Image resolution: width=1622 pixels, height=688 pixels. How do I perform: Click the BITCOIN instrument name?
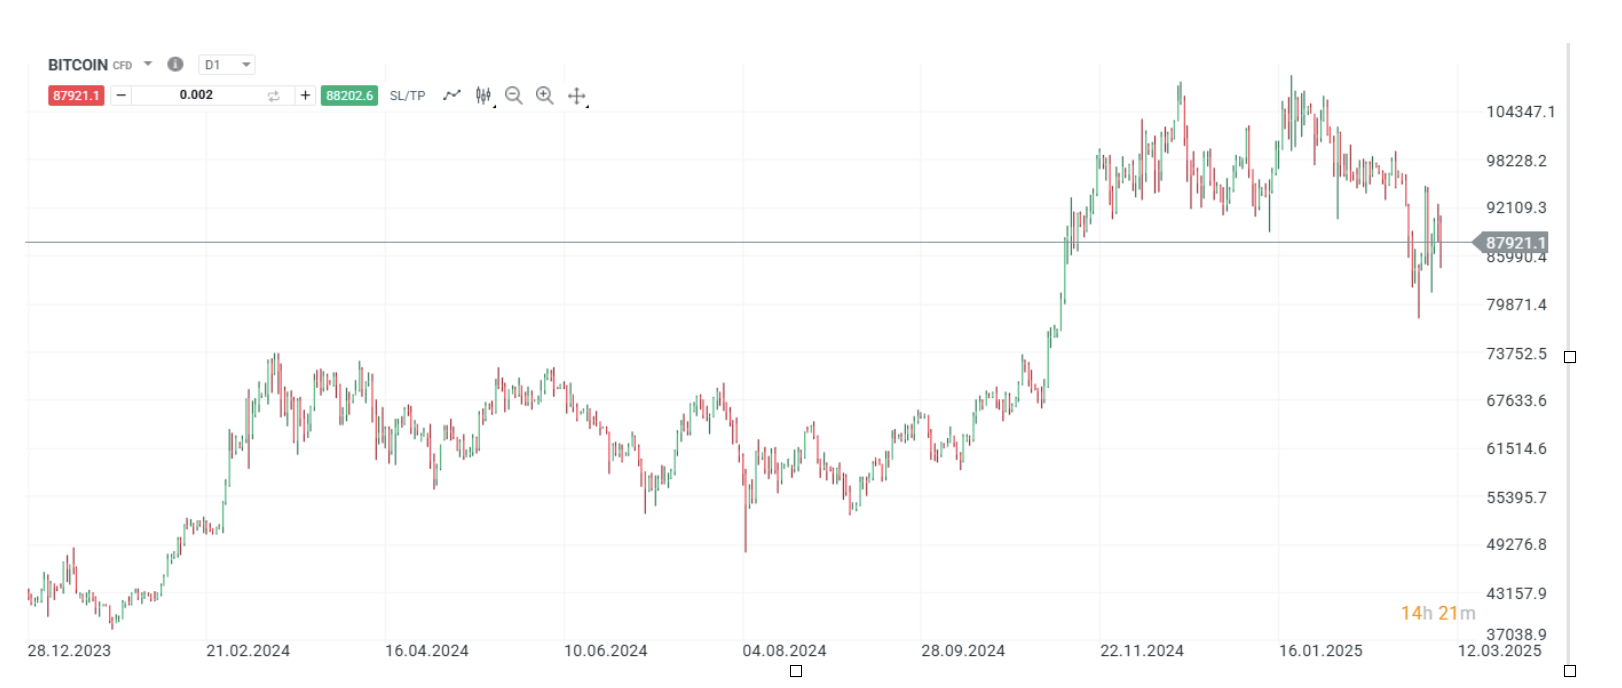pos(78,65)
